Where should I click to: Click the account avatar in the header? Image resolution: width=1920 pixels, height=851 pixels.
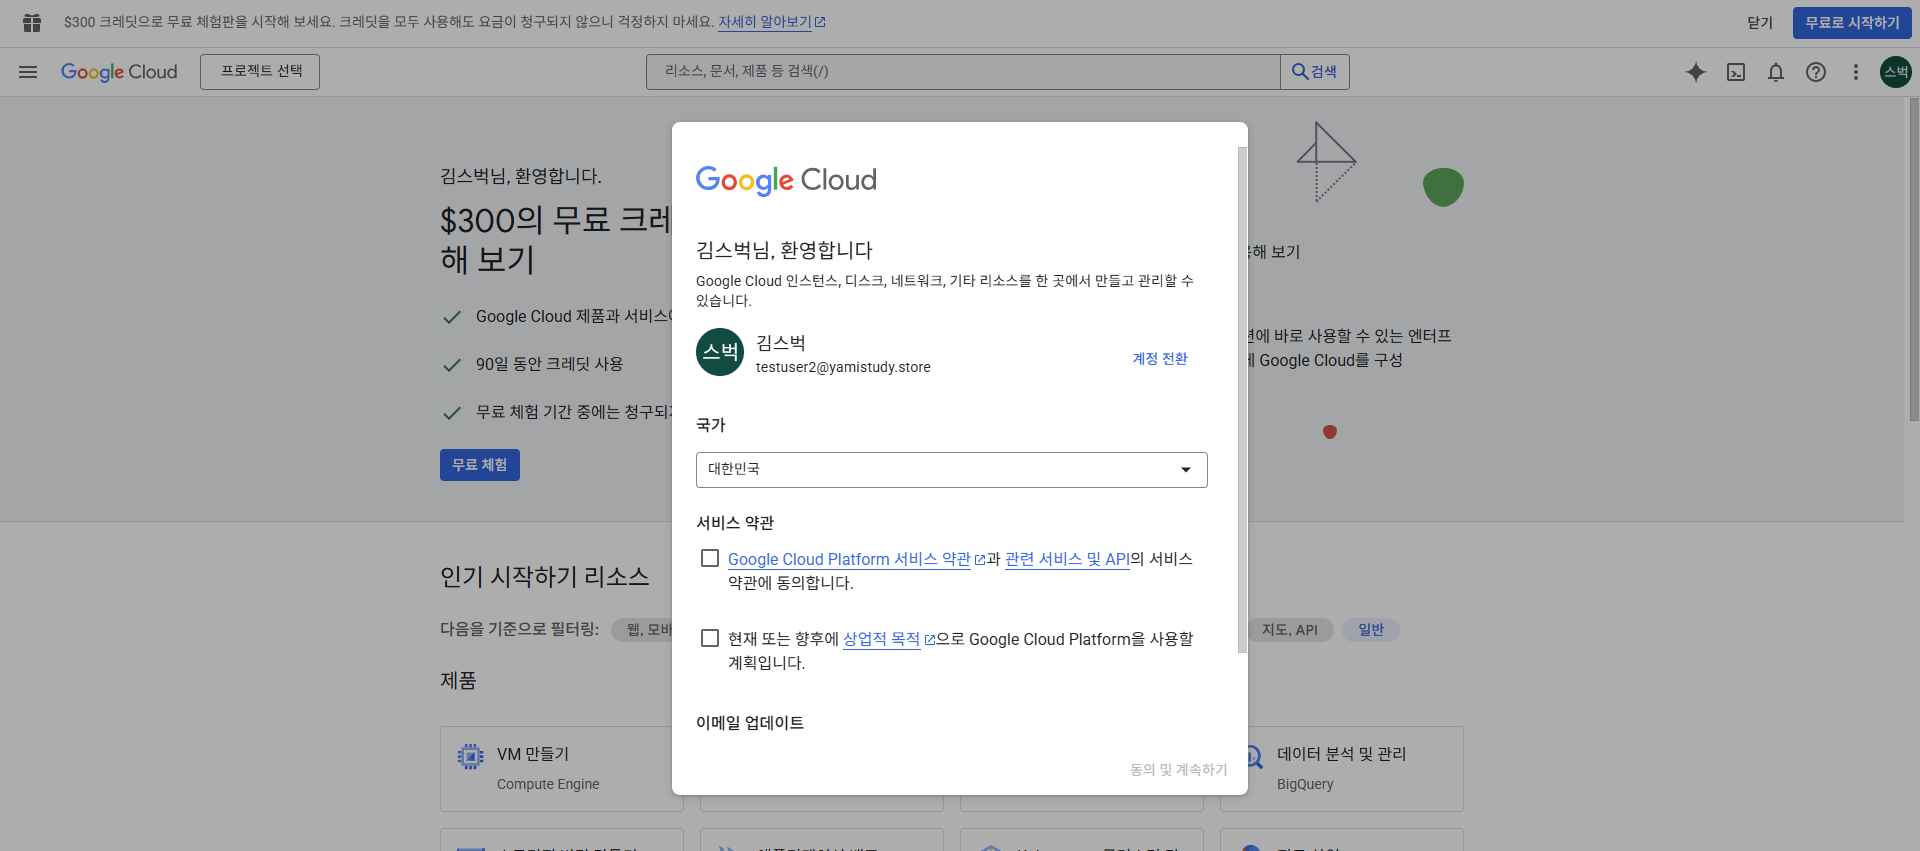click(x=1896, y=72)
